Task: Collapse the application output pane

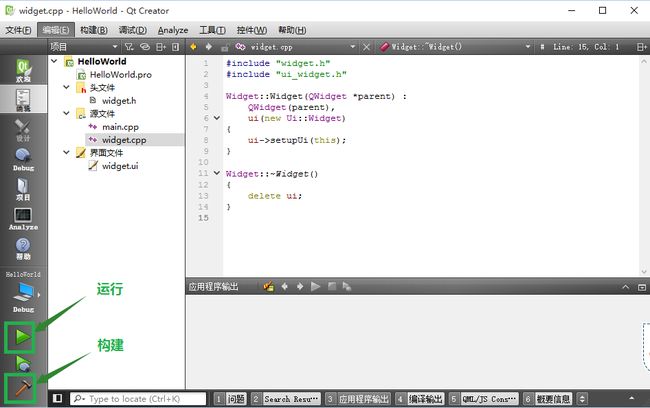Action: (626, 287)
